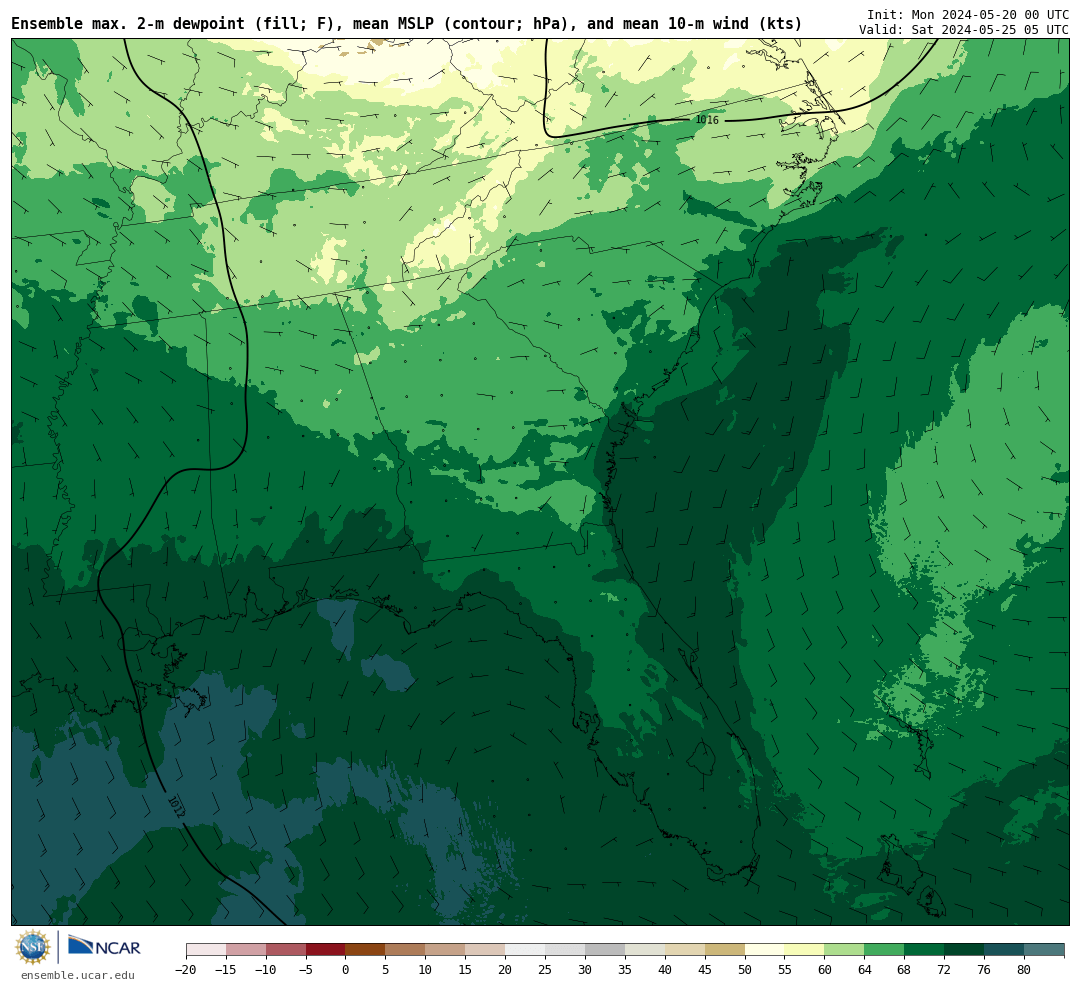Click the light green 60 to 64 swatch
The width and height of the screenshot is (1080, 988).
tap(845, 950)
